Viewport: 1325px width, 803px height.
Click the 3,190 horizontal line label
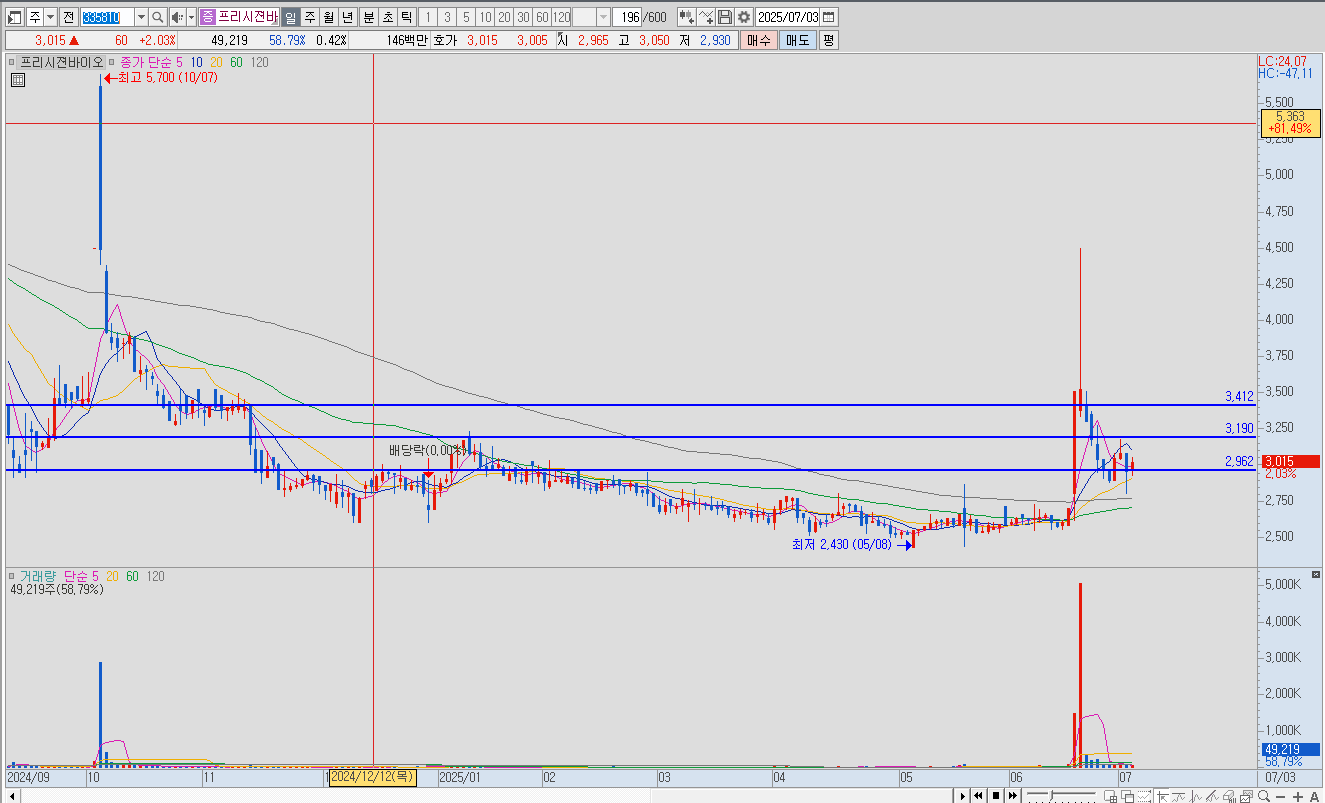pos(1239,428)
